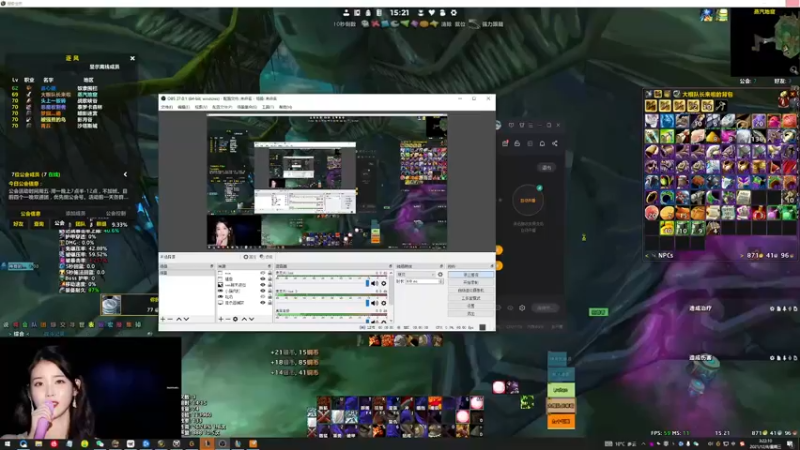Viewport: 800px width, 450px height.
Task: Move source up in sources dock
Action: click(244, 319)
